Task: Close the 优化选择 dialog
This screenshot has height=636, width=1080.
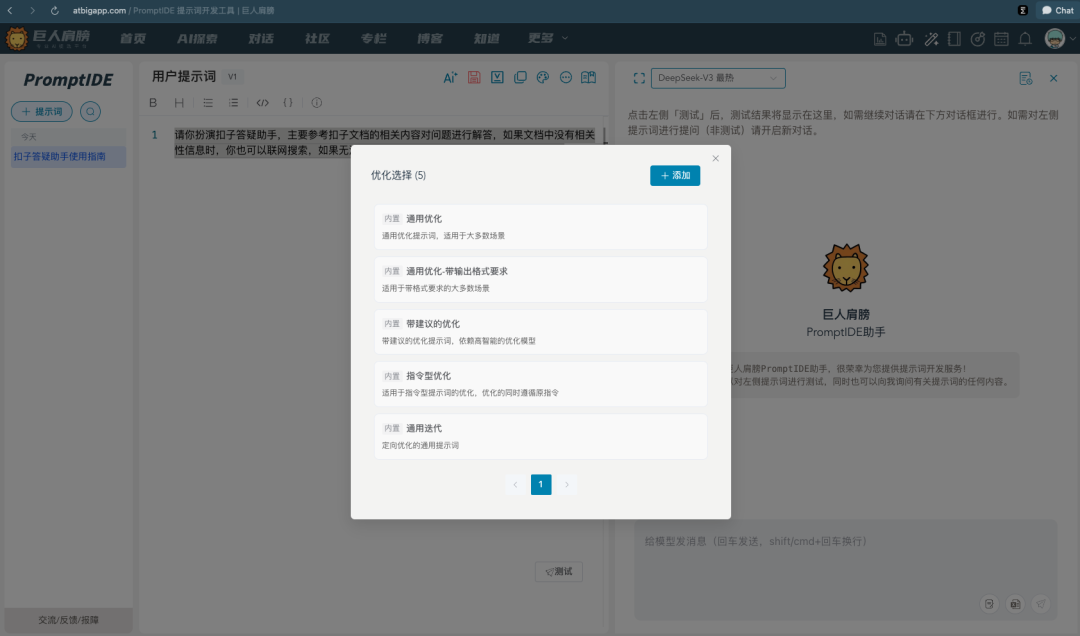Action: pos(715,158)
